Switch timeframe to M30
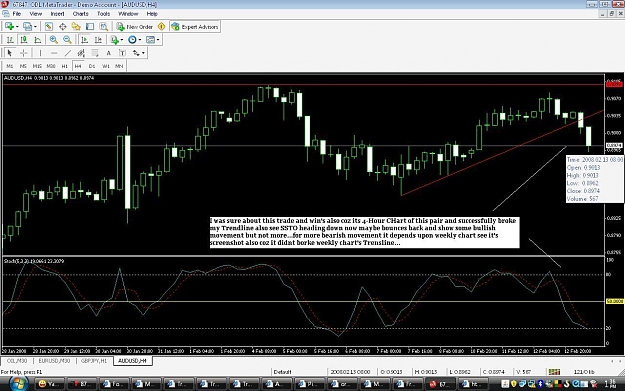 (51, 66)
